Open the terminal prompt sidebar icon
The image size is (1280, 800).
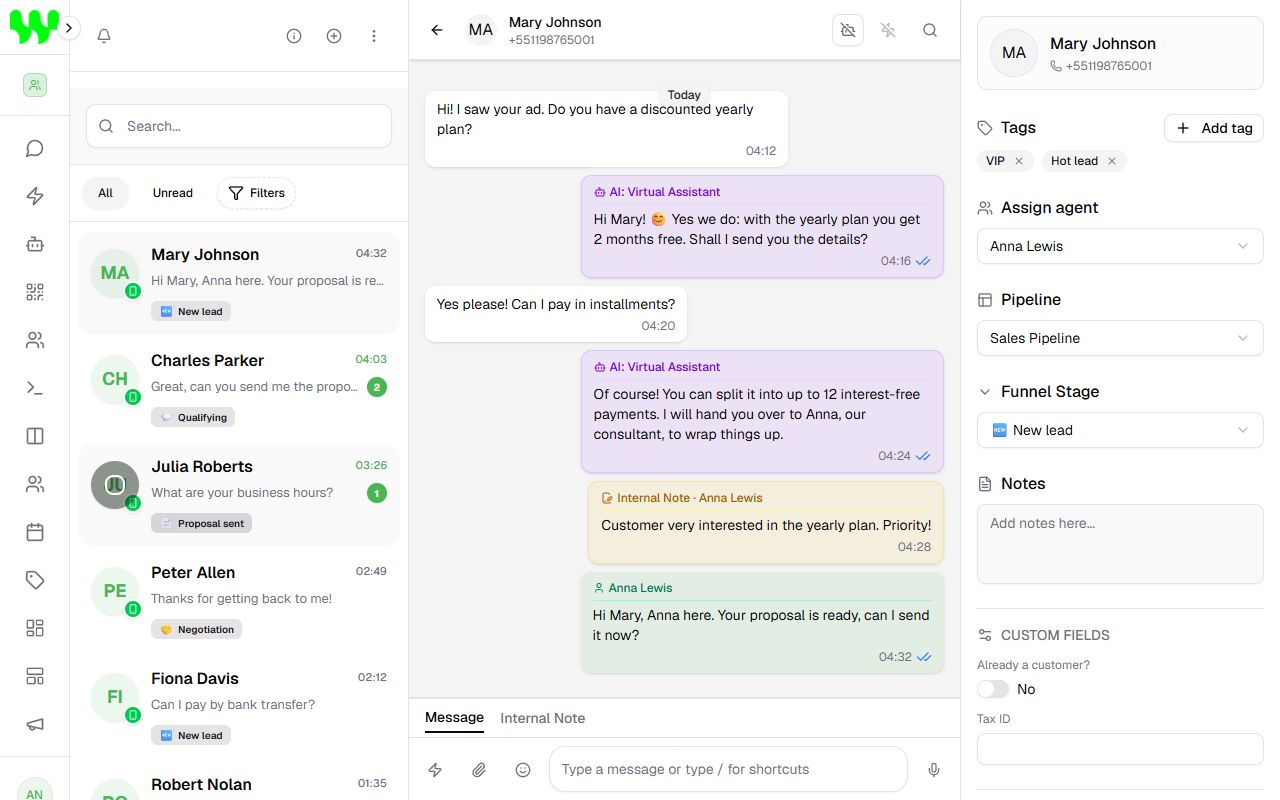(35, 388)
